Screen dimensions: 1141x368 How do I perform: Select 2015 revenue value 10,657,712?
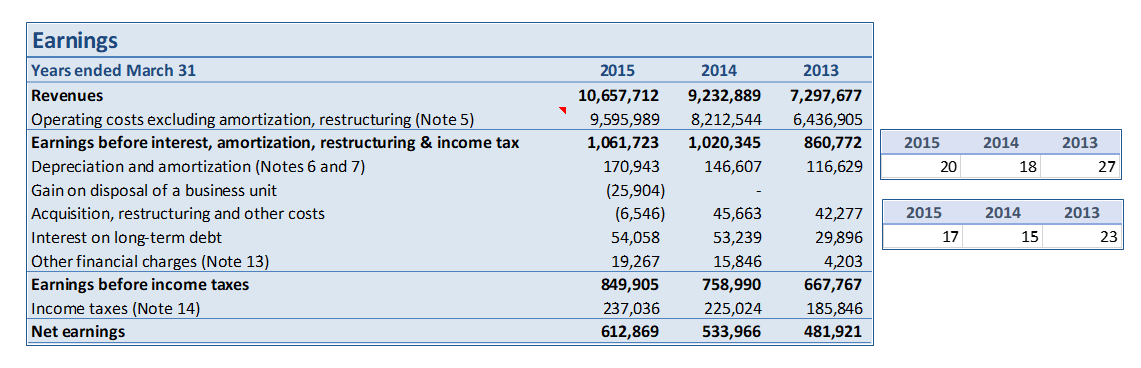click(x=619, y=95)
